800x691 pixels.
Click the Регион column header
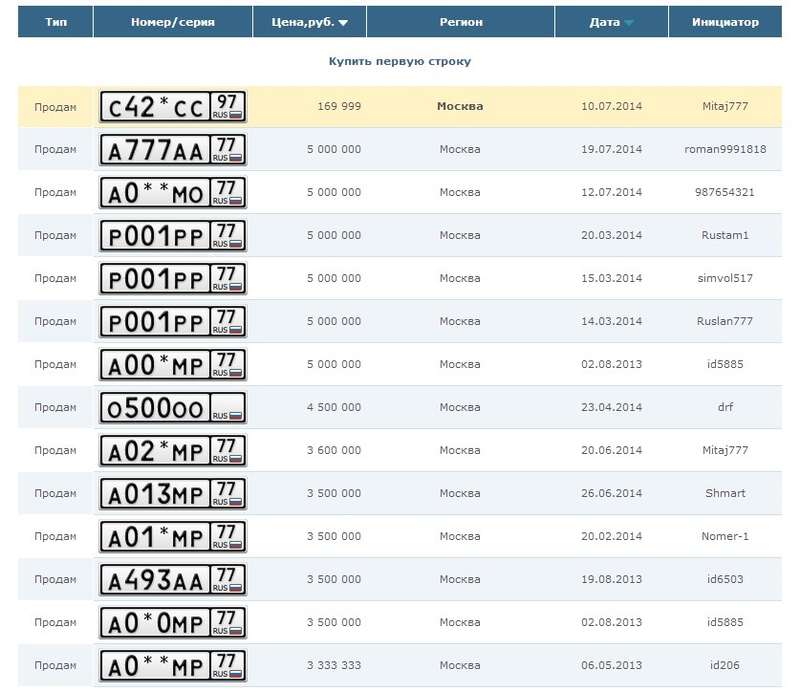tap(461, 22)
